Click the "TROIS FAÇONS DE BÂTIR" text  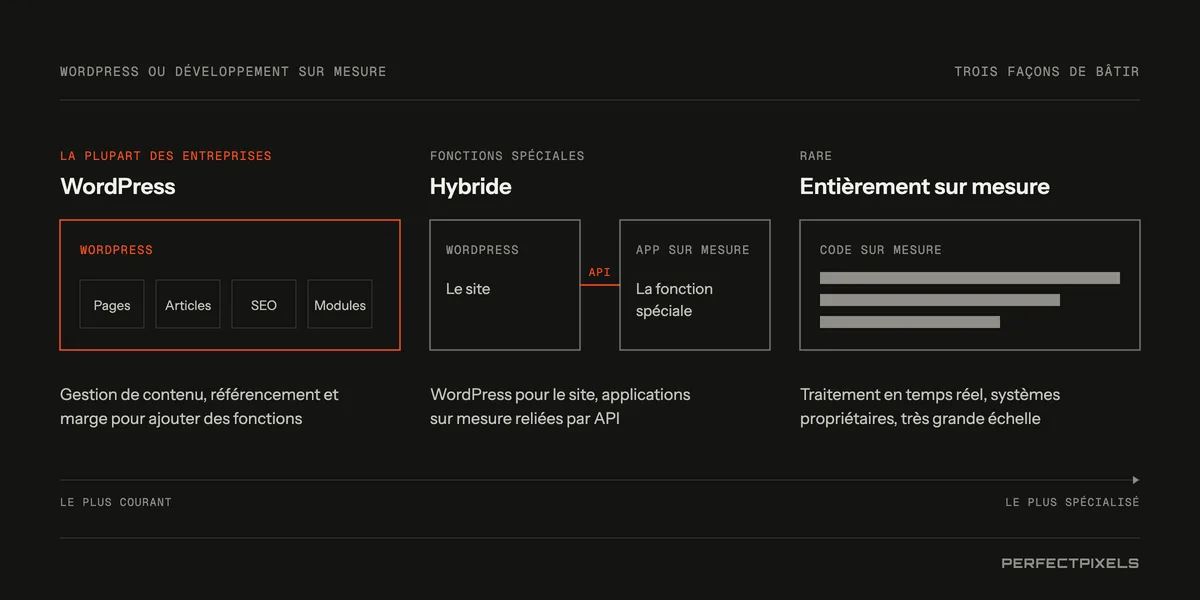pyautogui.click(x=1047, y=72)
